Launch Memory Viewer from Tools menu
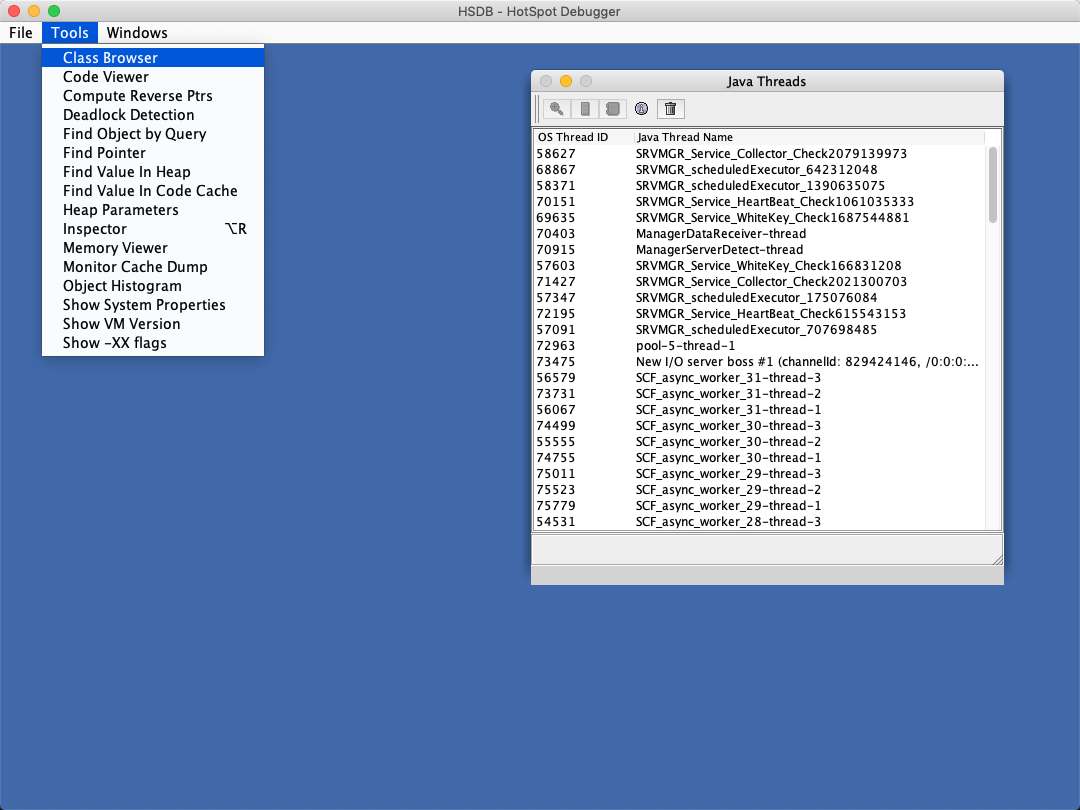The image size is (1080, 810). click(153, 248)
